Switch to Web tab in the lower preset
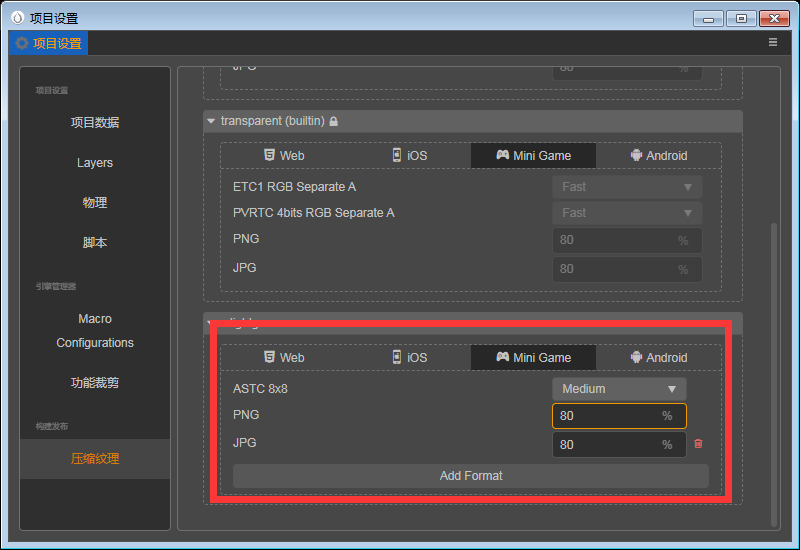 click(284, 358)
